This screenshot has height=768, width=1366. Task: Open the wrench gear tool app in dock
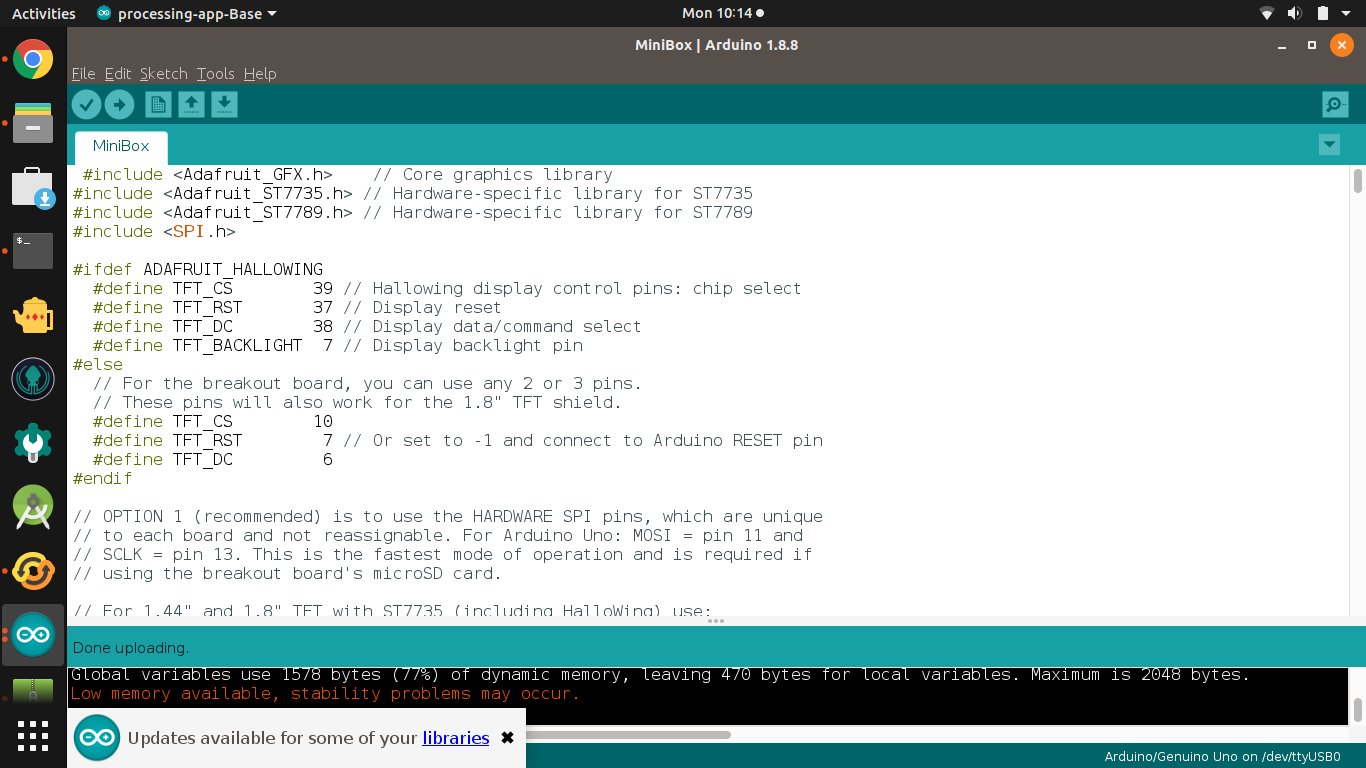pyautogui.click(x=33, y=443)
